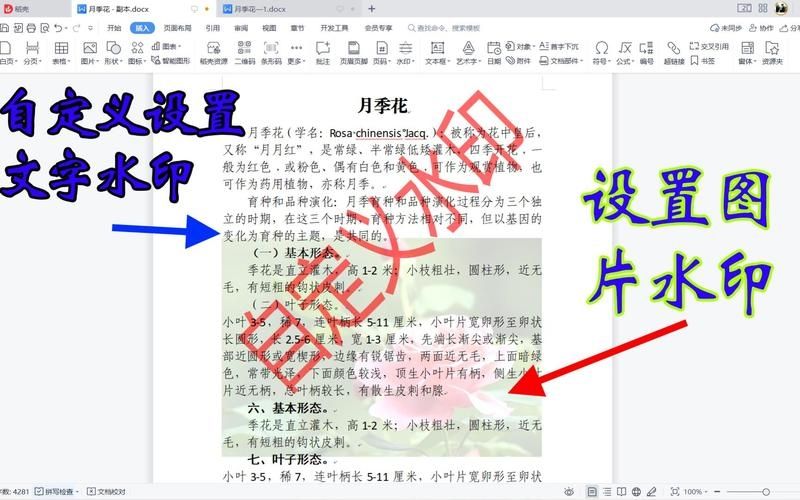Open the 图表 chart dropdown

166,46
